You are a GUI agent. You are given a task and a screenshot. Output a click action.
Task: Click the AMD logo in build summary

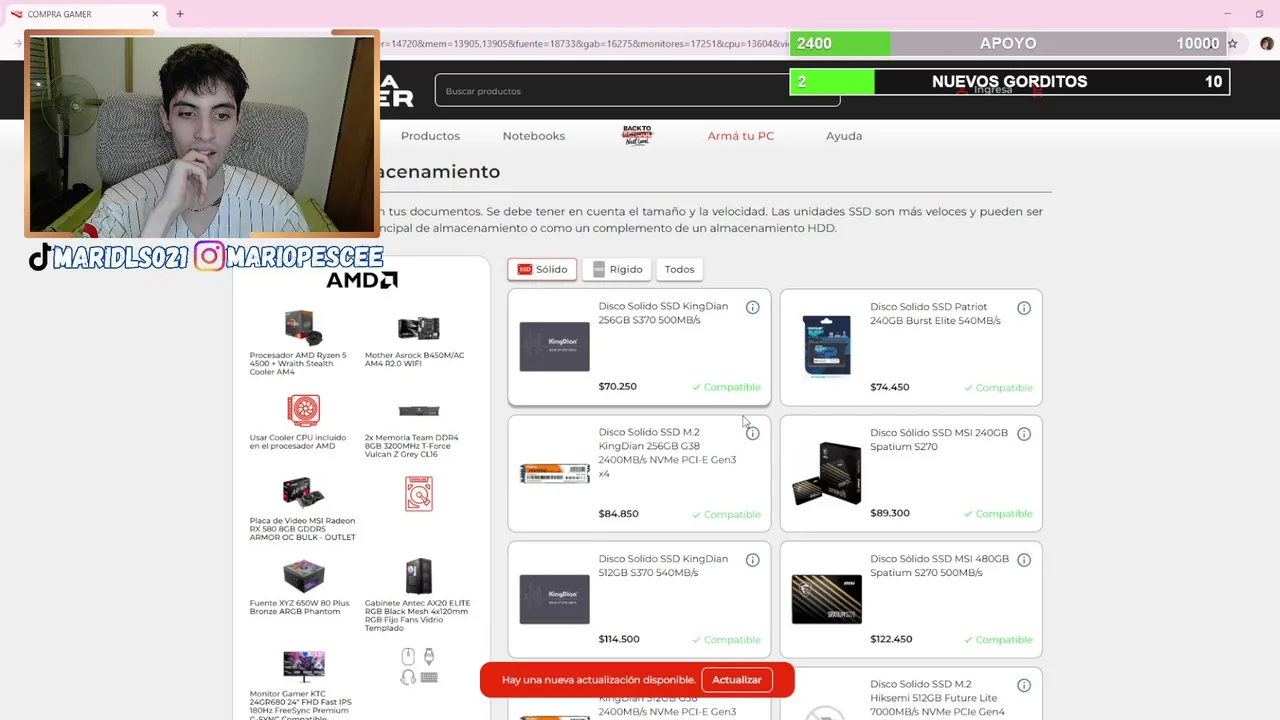point(362,280)
